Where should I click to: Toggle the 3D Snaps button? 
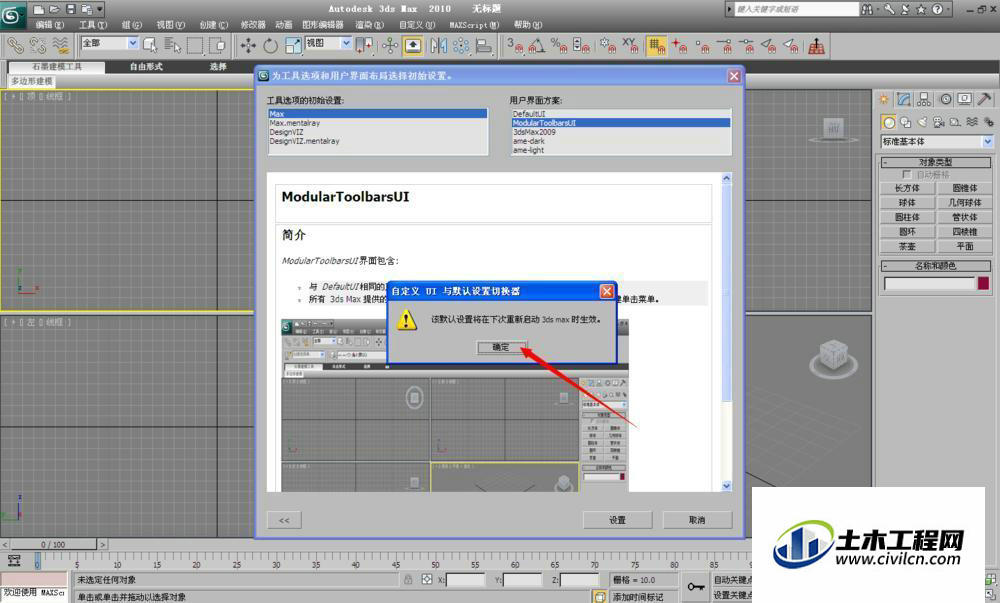tap(515, 45)
